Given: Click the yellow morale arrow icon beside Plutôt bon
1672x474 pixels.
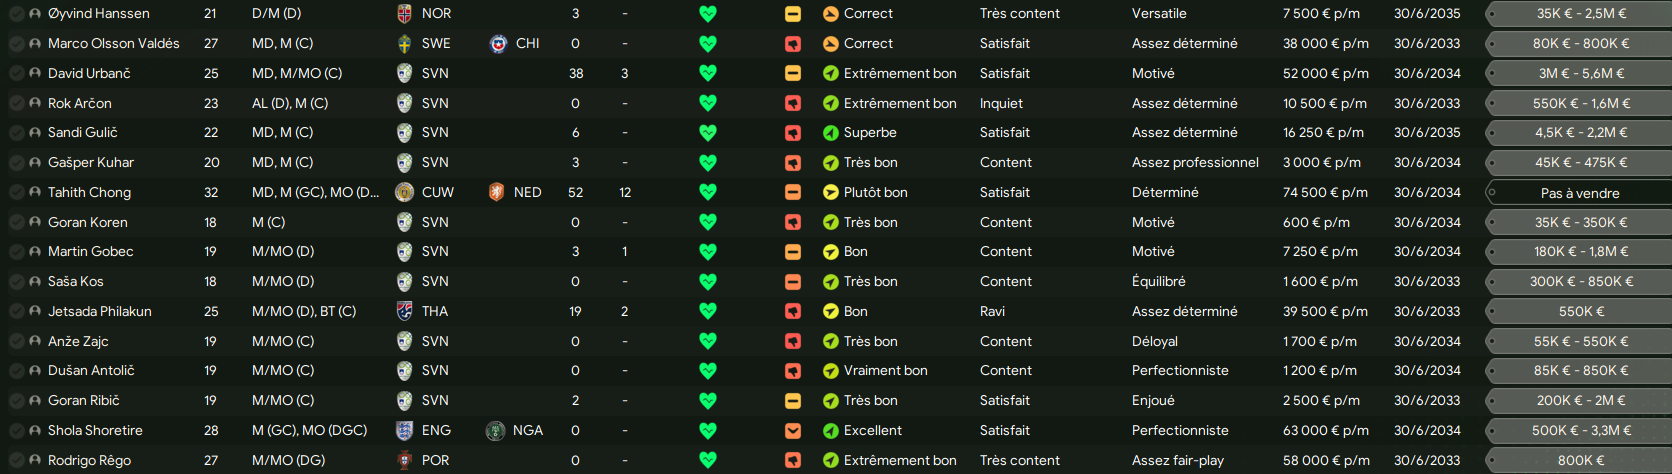Looking at the screenshot, I should 830,192.
